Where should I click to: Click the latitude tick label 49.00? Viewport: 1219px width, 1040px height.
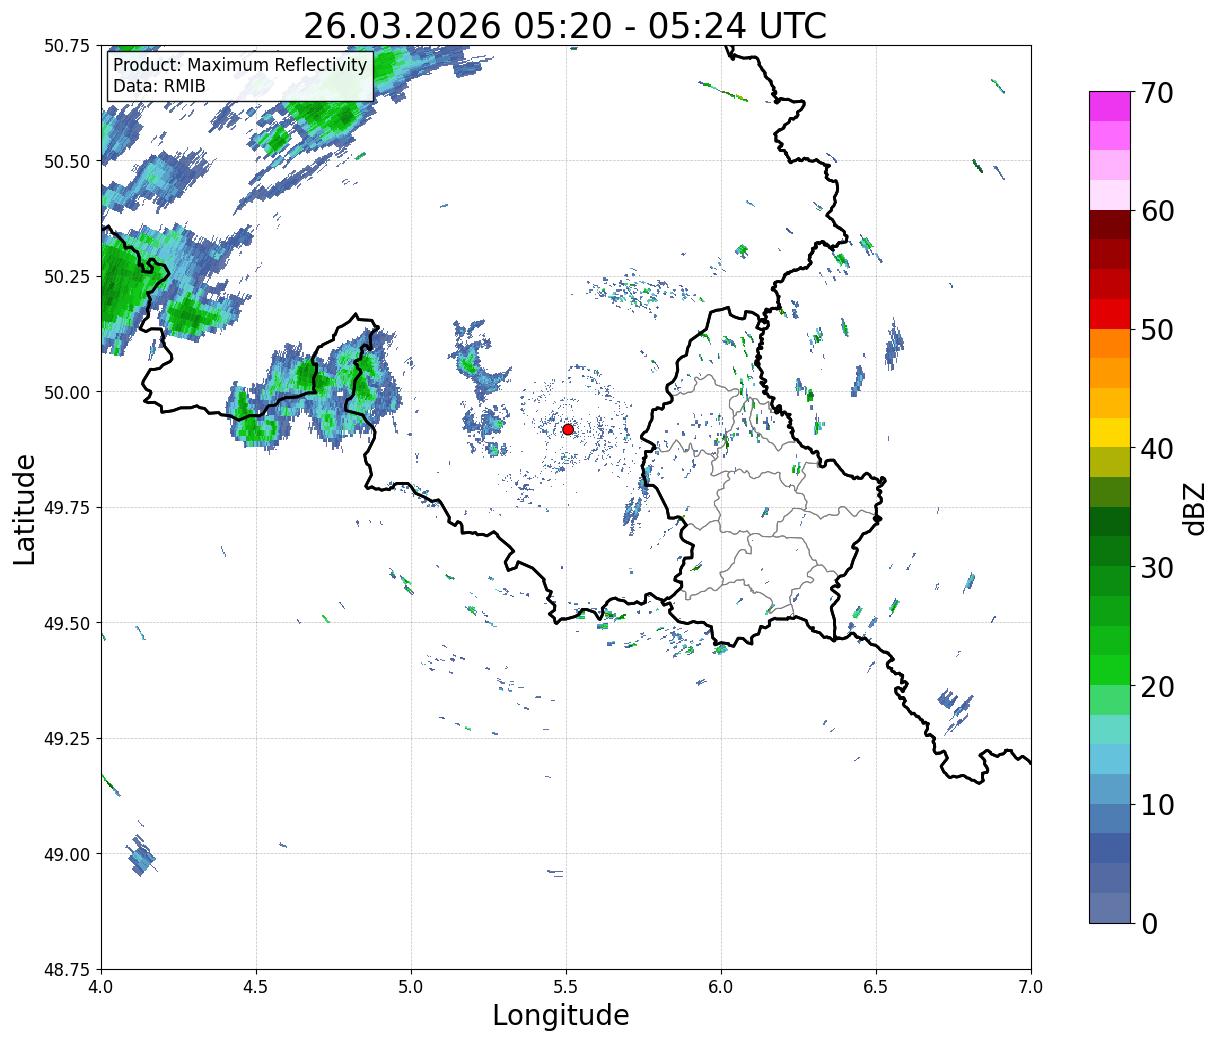67,854
